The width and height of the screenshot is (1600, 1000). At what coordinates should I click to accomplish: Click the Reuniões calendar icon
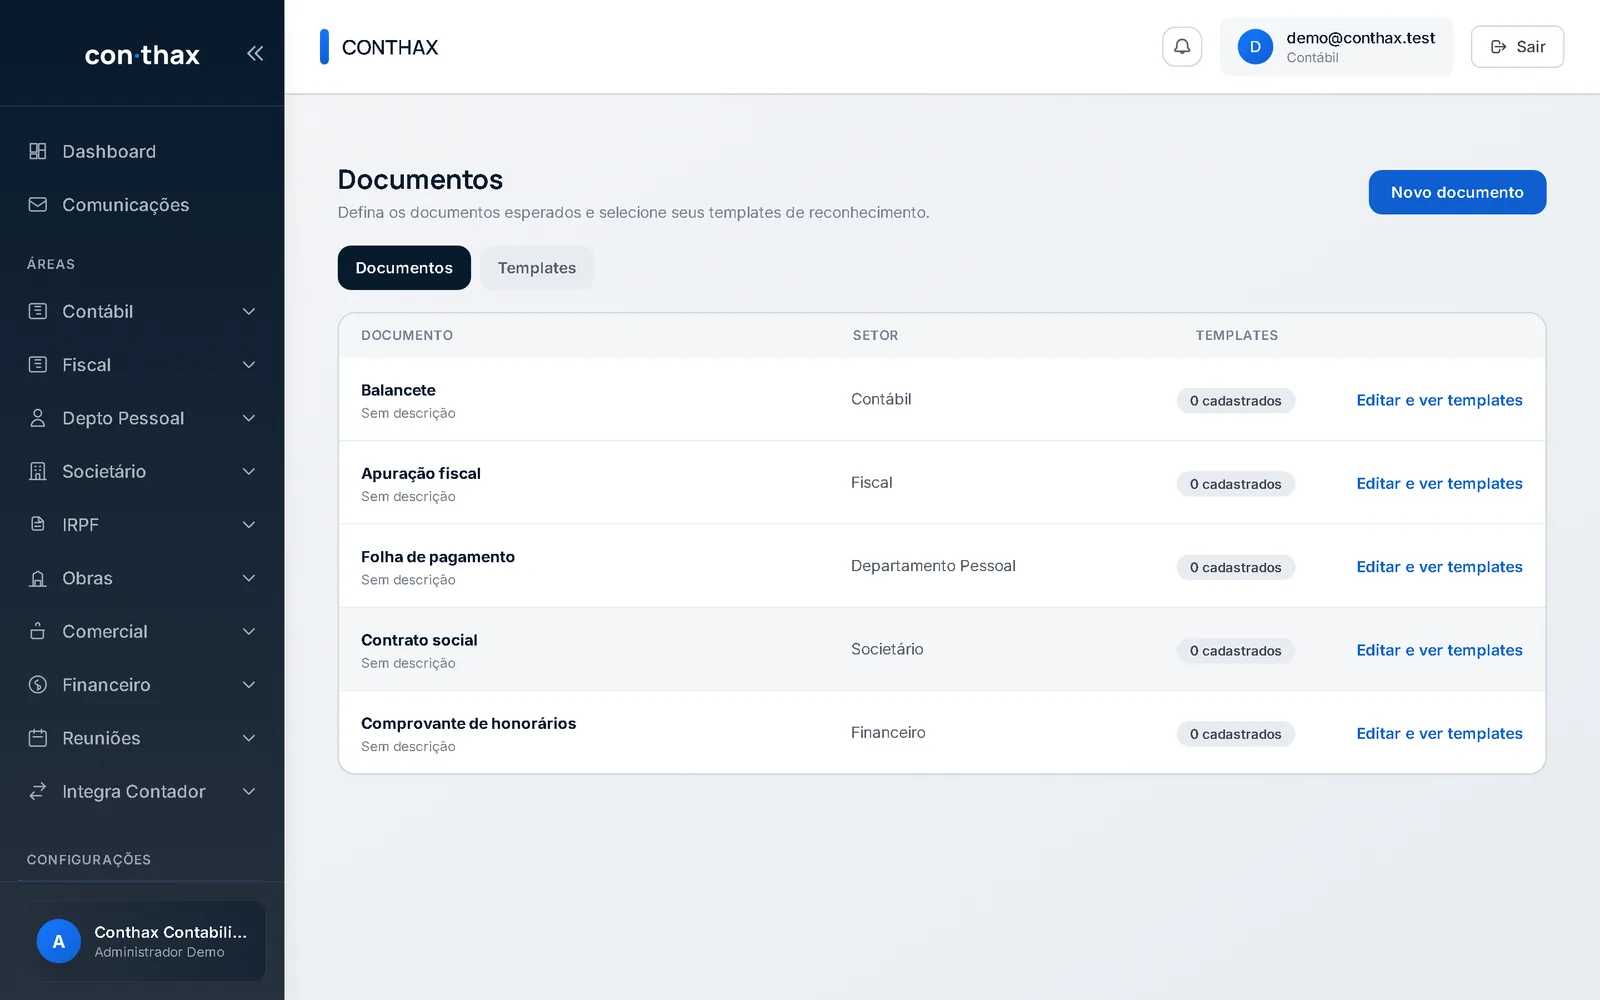[x=38, y=738]
